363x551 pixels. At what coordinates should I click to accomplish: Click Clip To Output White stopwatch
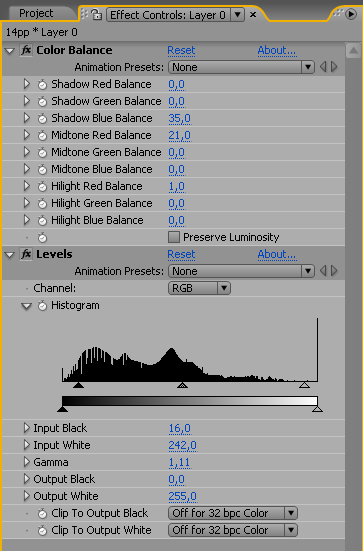tap(42, 531)
